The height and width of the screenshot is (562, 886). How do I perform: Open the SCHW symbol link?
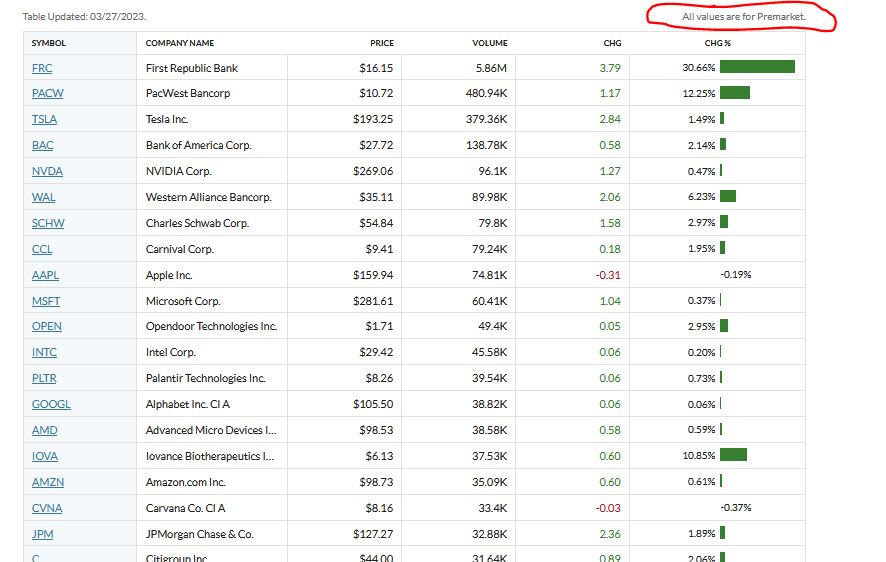[48, 224]
